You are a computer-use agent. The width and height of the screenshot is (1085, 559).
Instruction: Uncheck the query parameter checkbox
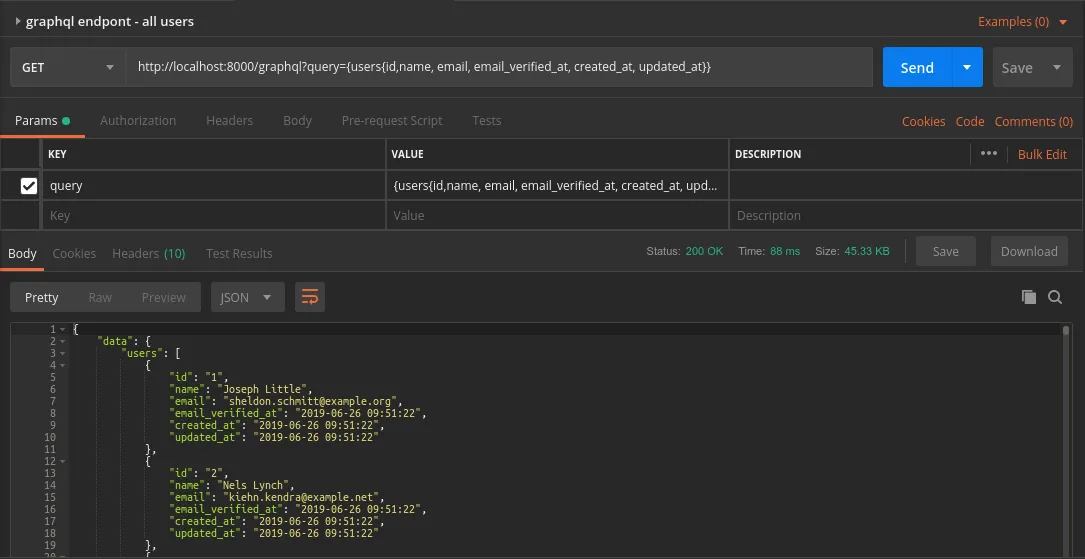[29, 185]
